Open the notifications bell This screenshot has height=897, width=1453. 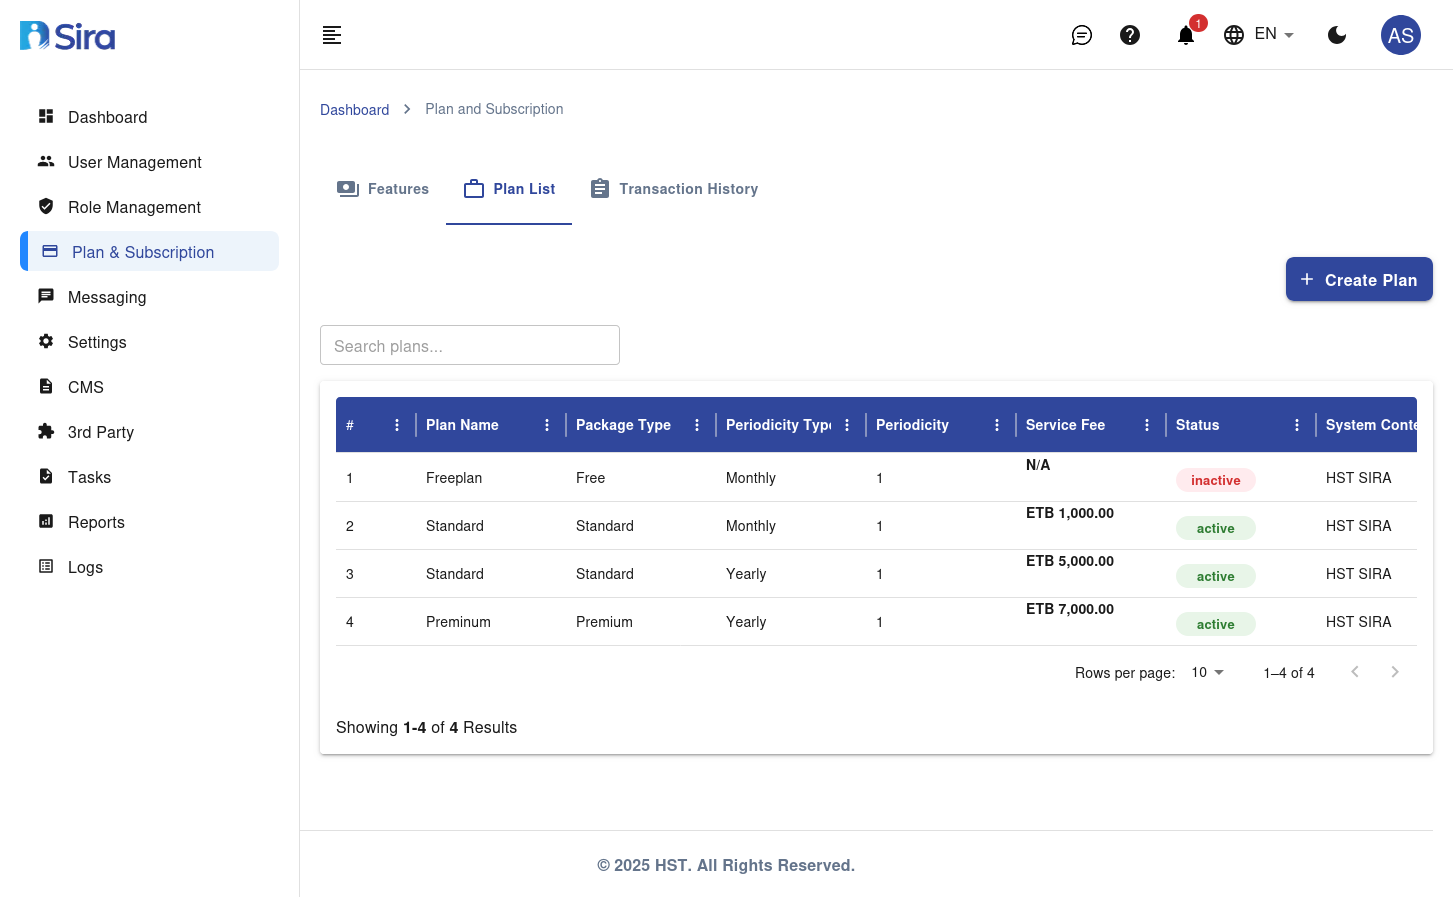[1185, 34]
